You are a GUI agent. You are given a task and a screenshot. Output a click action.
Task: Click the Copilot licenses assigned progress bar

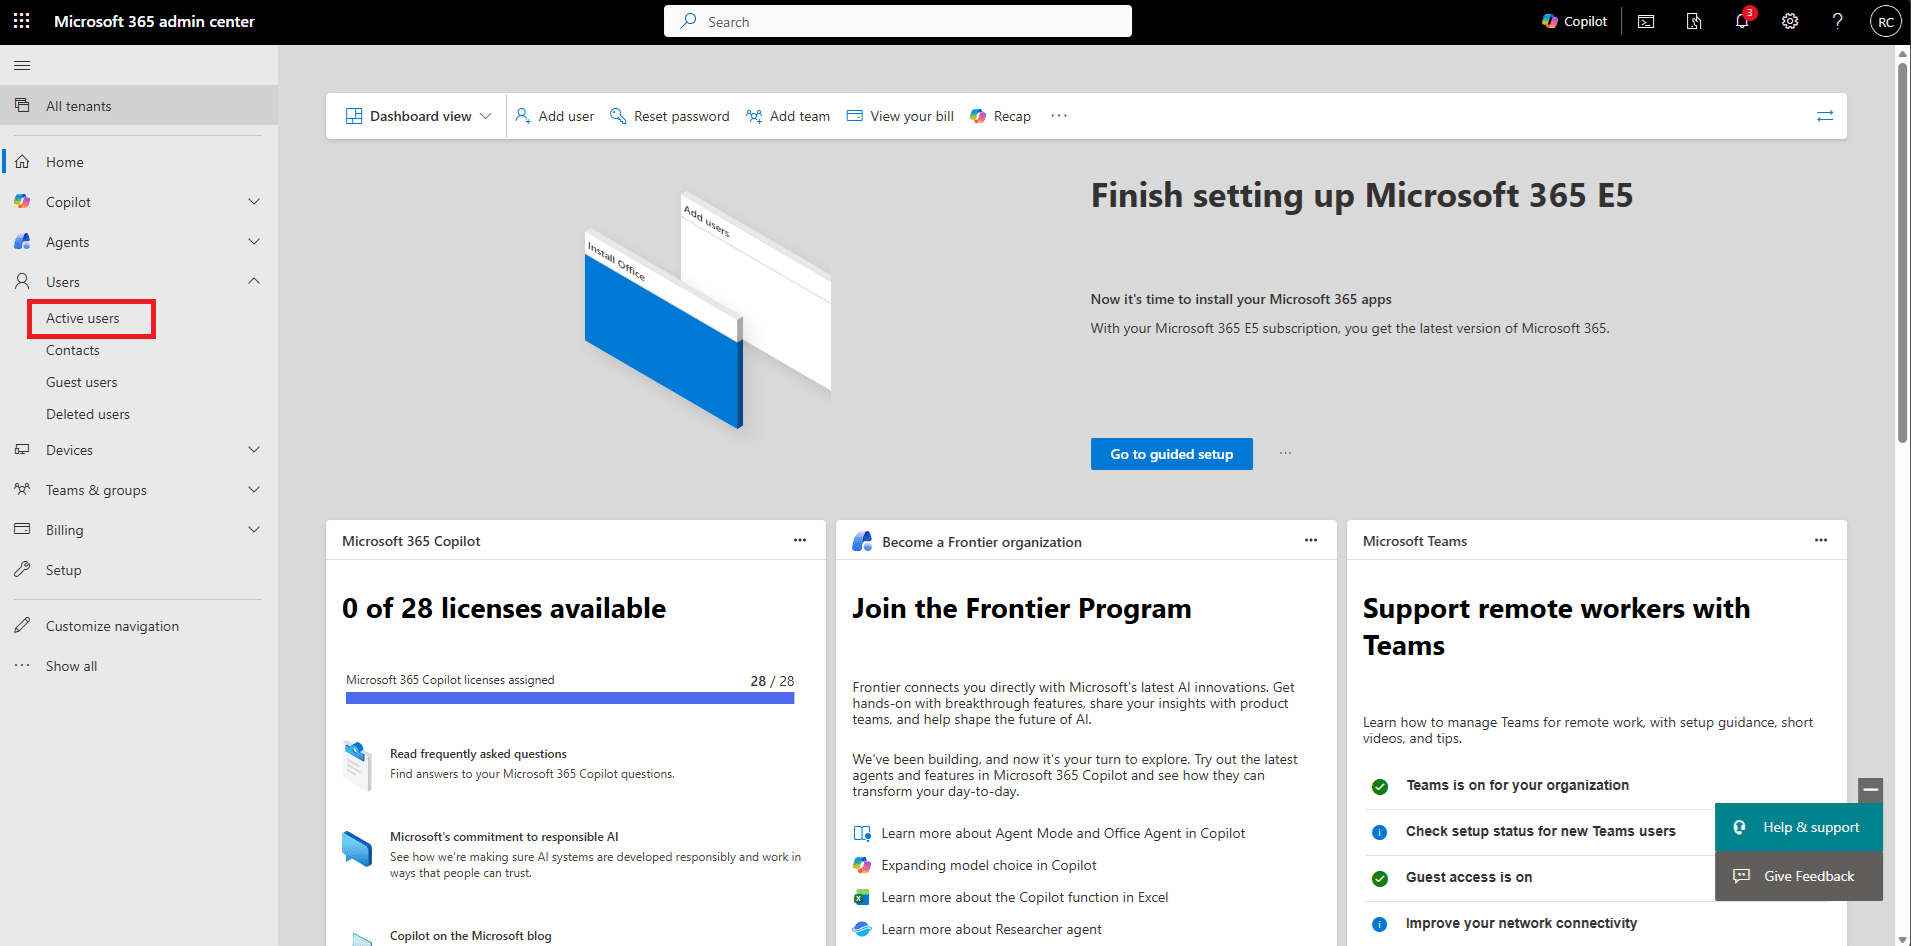click(570, 698)
